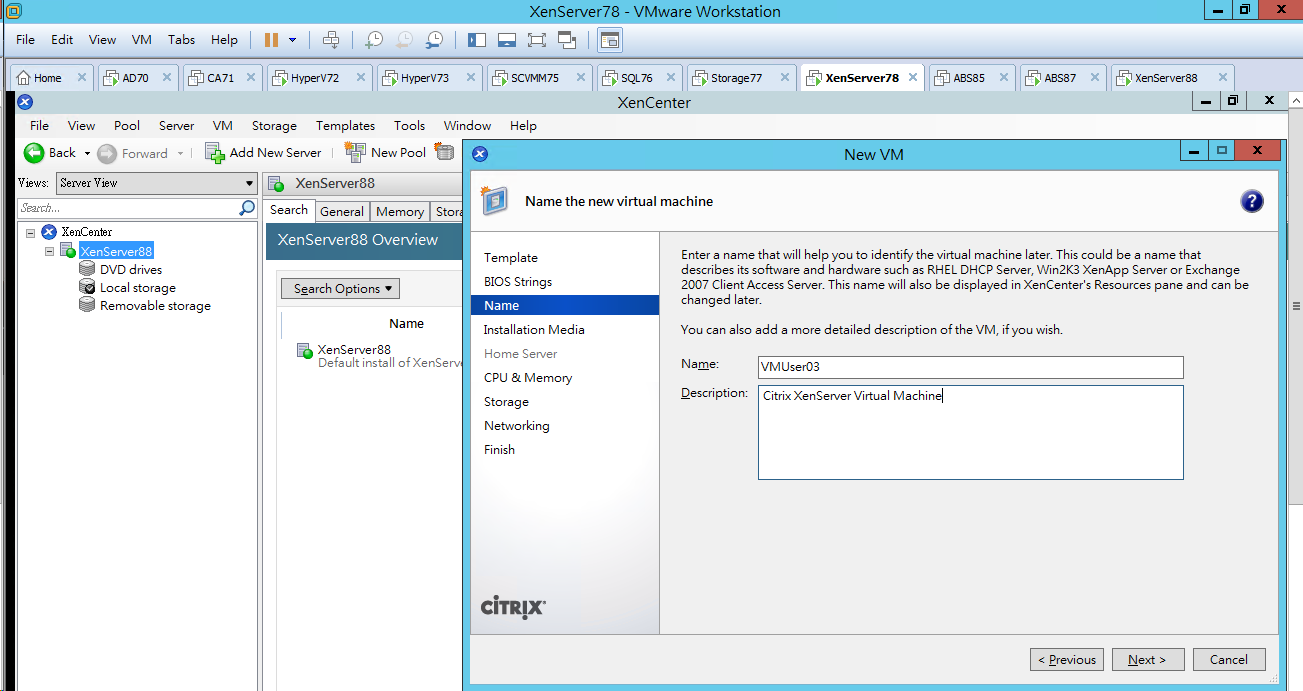Open the XenCenter Pool menu

click(127, 126)
